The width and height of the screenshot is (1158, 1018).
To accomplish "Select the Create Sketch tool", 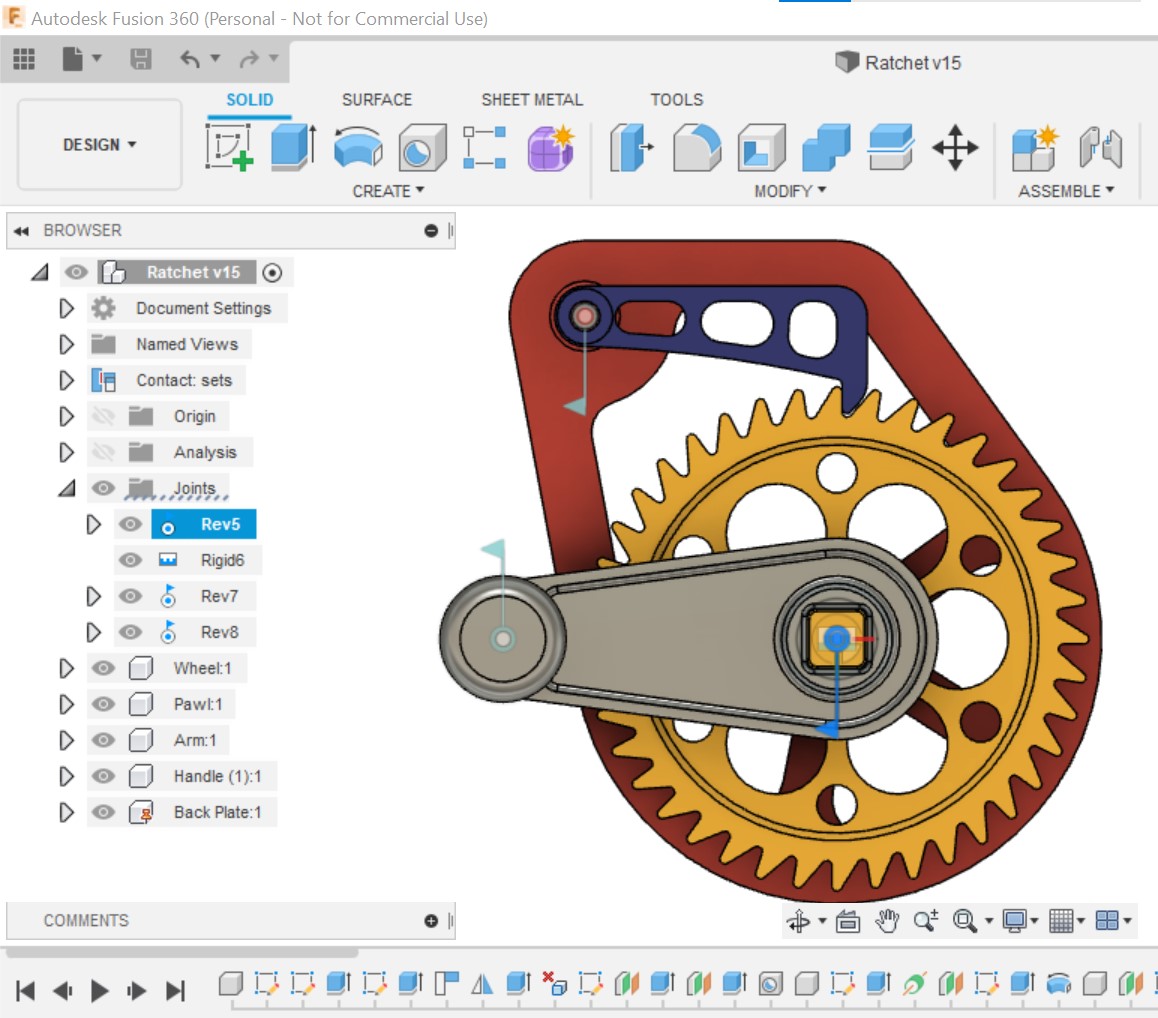I will click(229, 148).
